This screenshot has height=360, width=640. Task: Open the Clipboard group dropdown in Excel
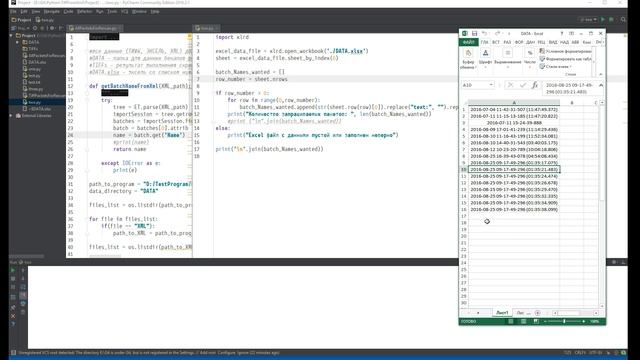click(468, 59)
